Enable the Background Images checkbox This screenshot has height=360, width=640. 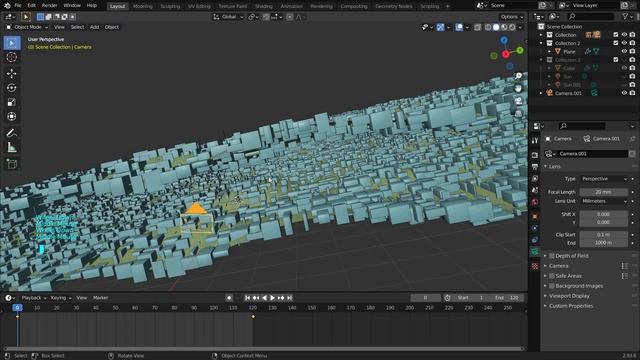(551, 286)
